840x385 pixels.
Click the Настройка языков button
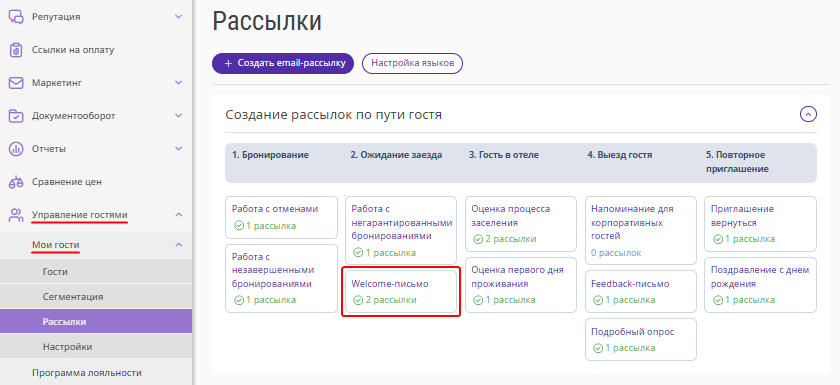[x=412, y=63]
